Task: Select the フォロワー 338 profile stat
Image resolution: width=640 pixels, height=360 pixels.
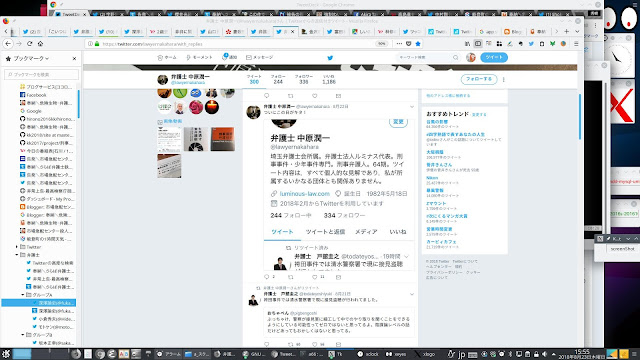Action: 304,79
